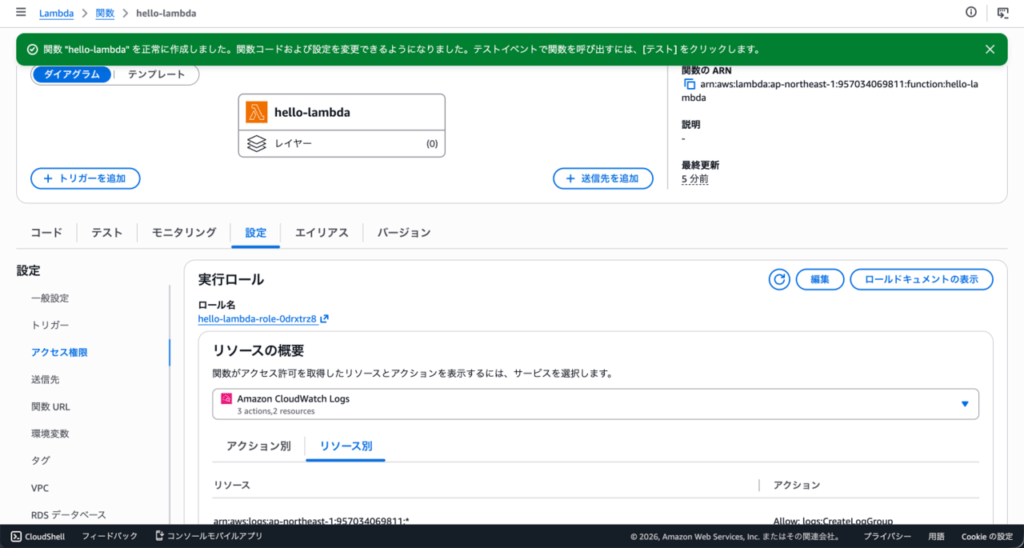Expand the Amazon CloudWatch Logs dropdown
Viewport: 1024px width, 548px height.
point(596,404)
